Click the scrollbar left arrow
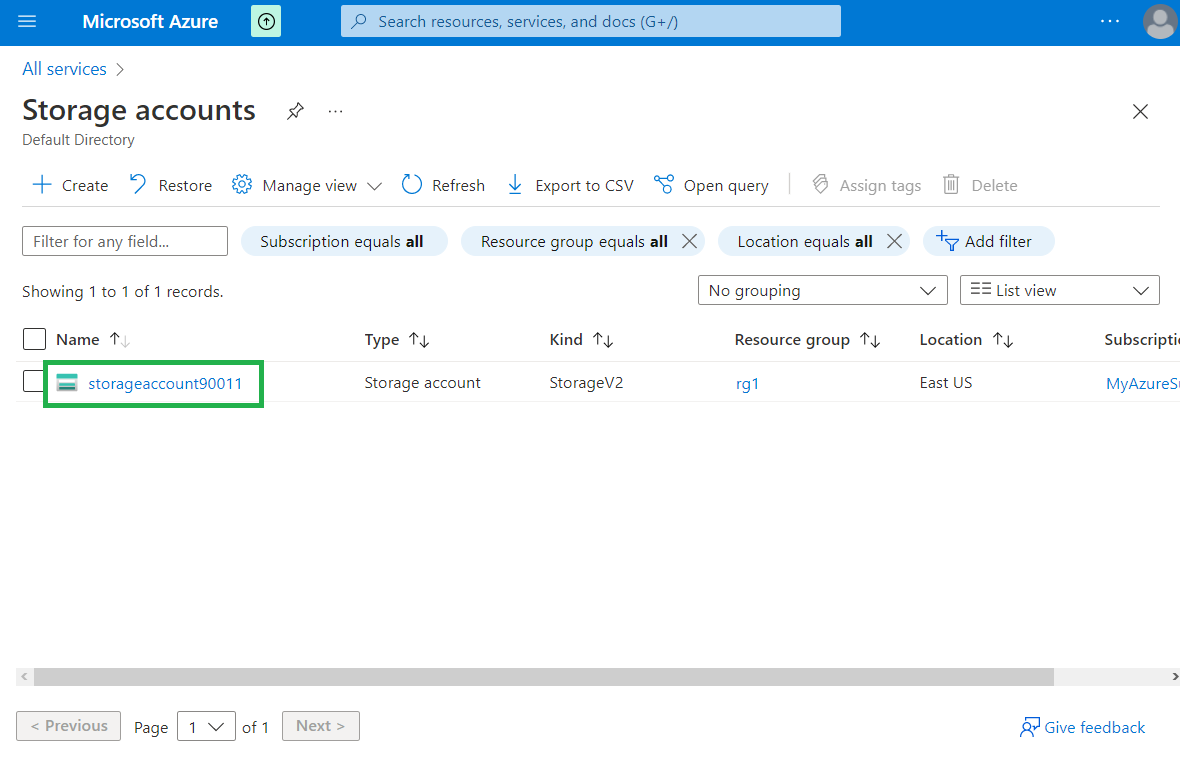Image resolution: width=1180 pixels, height=760 pixels. (24, 676)
